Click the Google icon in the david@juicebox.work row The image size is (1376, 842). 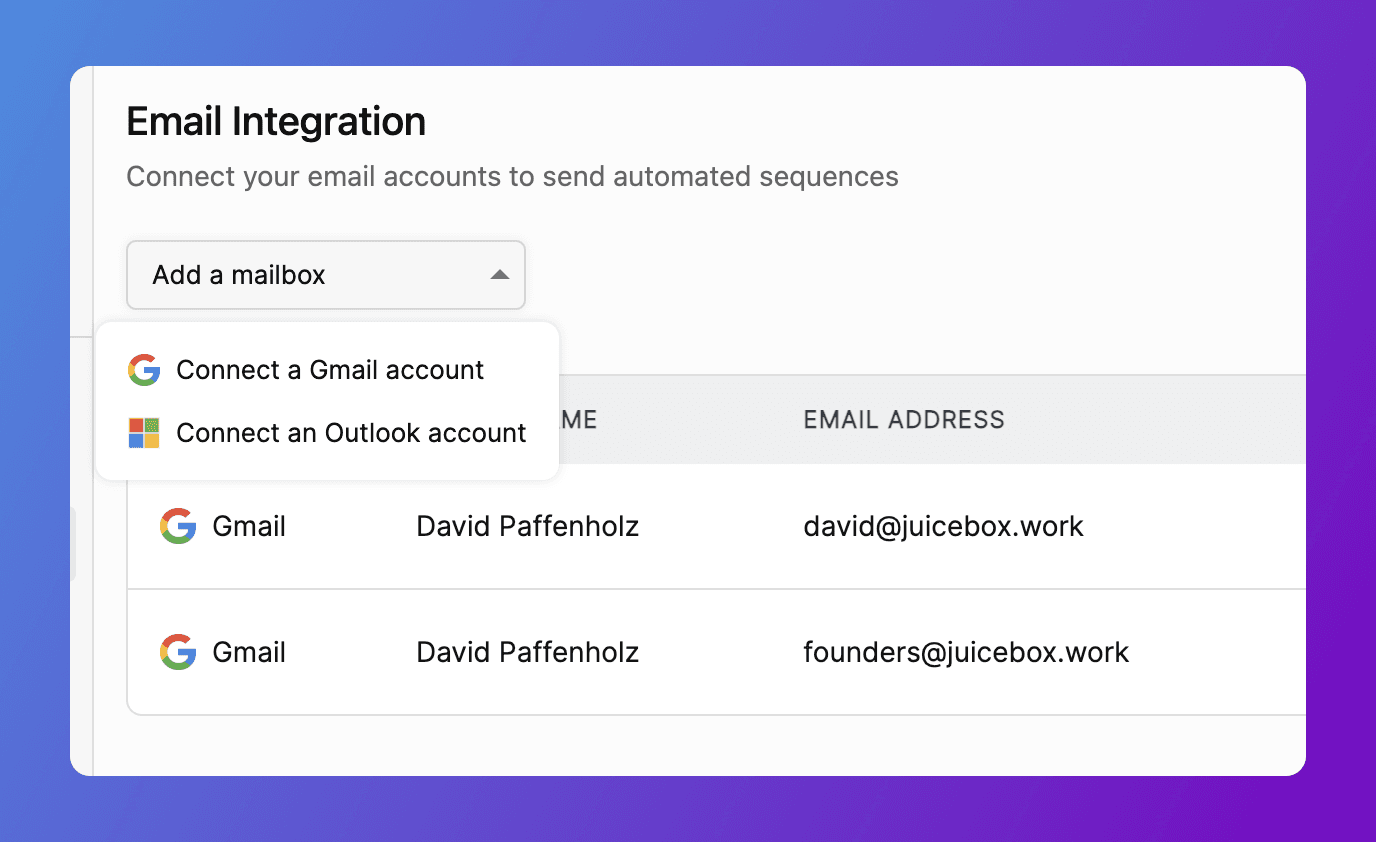click(178, 526)
